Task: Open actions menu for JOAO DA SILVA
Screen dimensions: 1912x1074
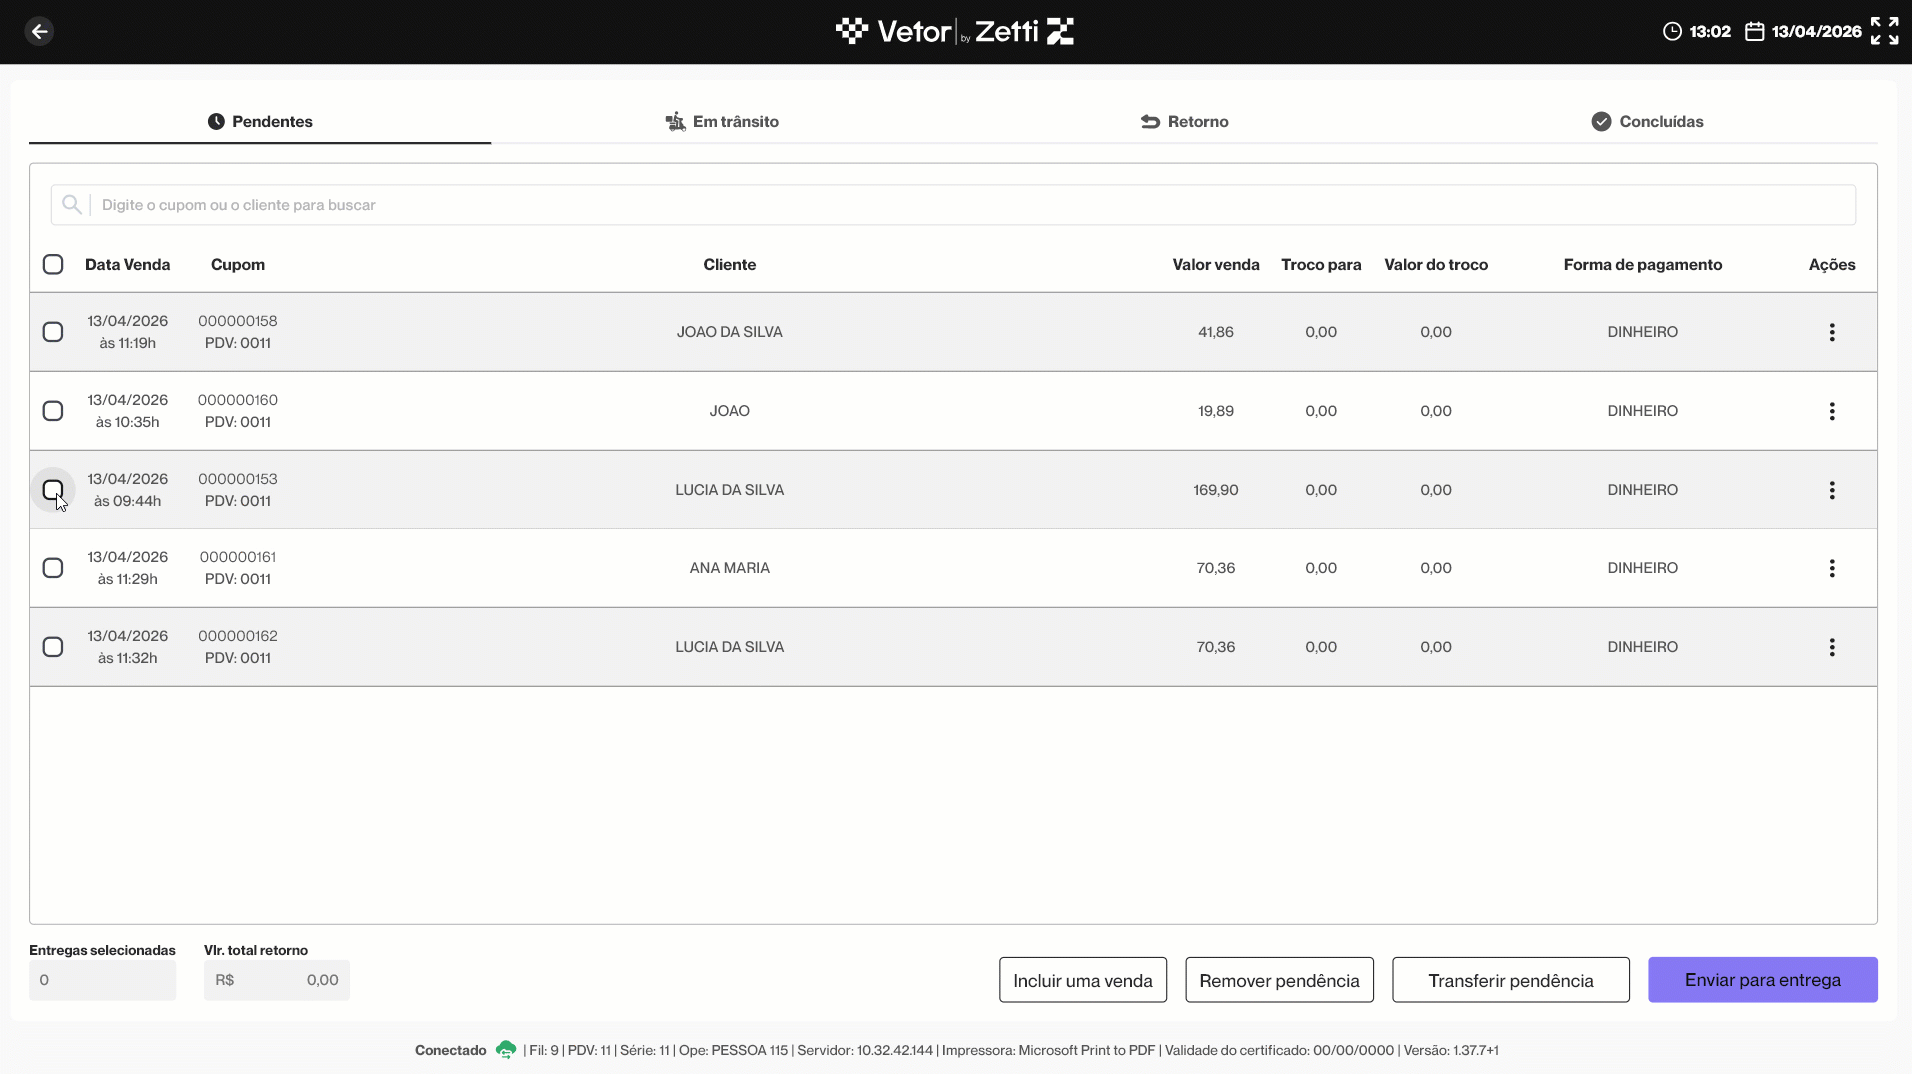Action: pos(1832,332)
